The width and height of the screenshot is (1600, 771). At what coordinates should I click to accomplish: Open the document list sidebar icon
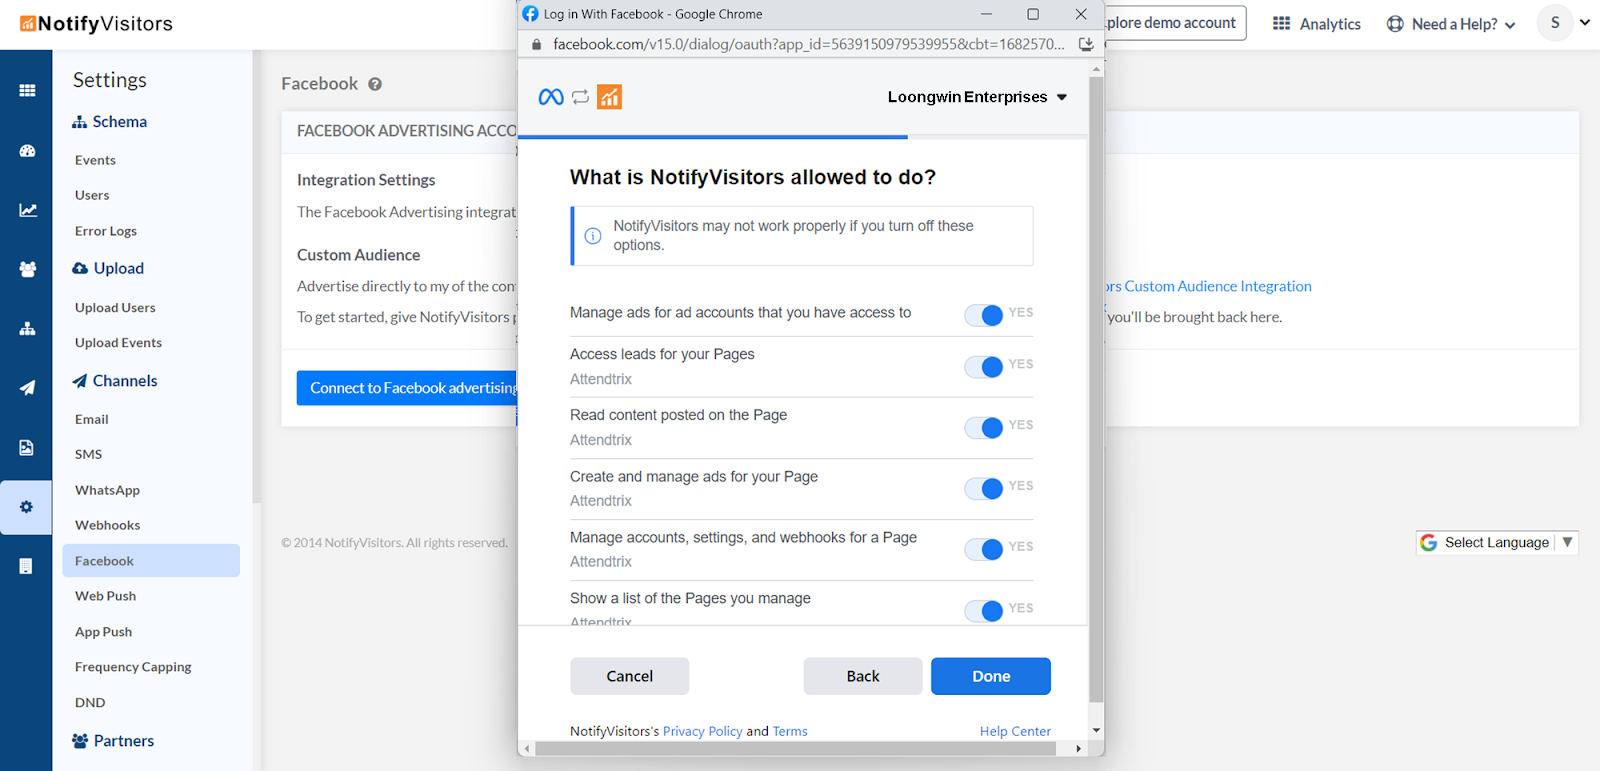27,566
